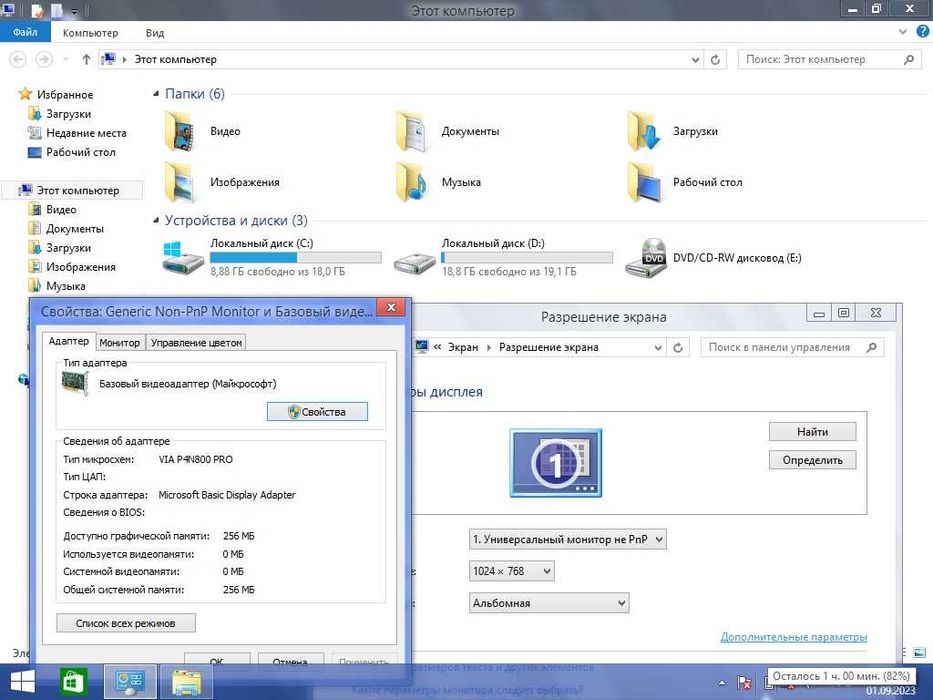The width and height of the screenshot is (933, 700).
Task: Open Дополнительные параметры link
Action: pos(793,637)
